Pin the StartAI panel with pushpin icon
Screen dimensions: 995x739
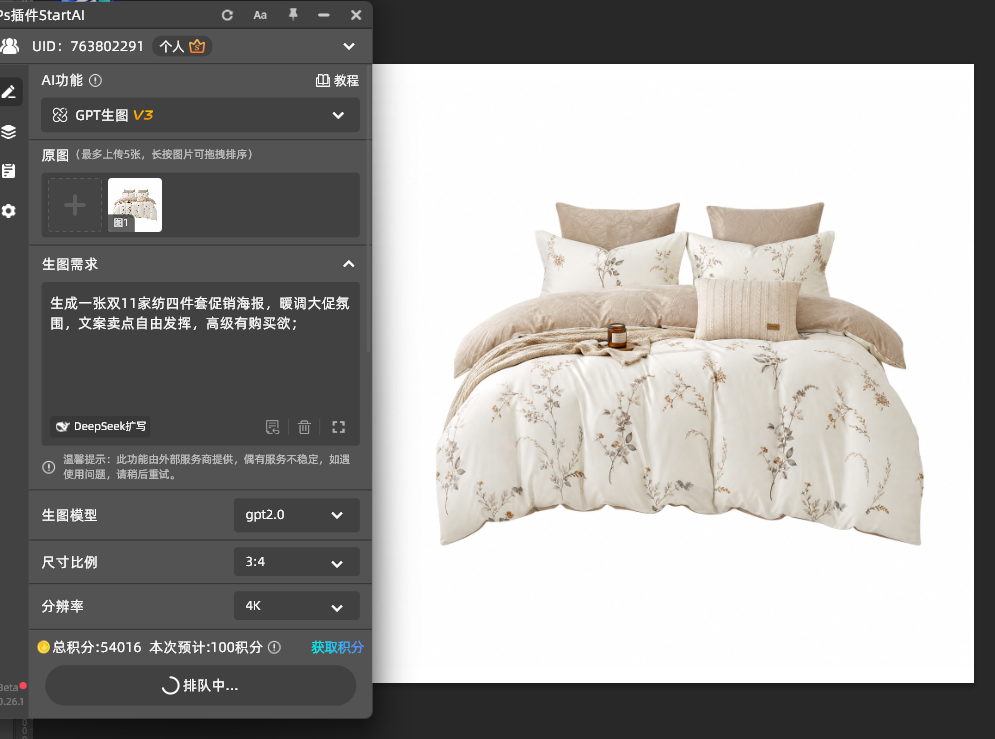(x=293, y=15)
